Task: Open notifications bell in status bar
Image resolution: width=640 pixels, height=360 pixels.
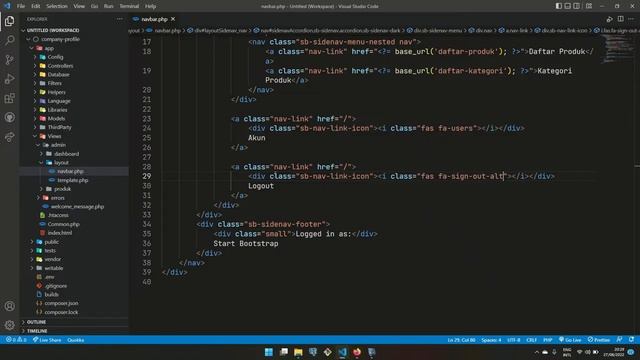Action: (x=631, y=340)
